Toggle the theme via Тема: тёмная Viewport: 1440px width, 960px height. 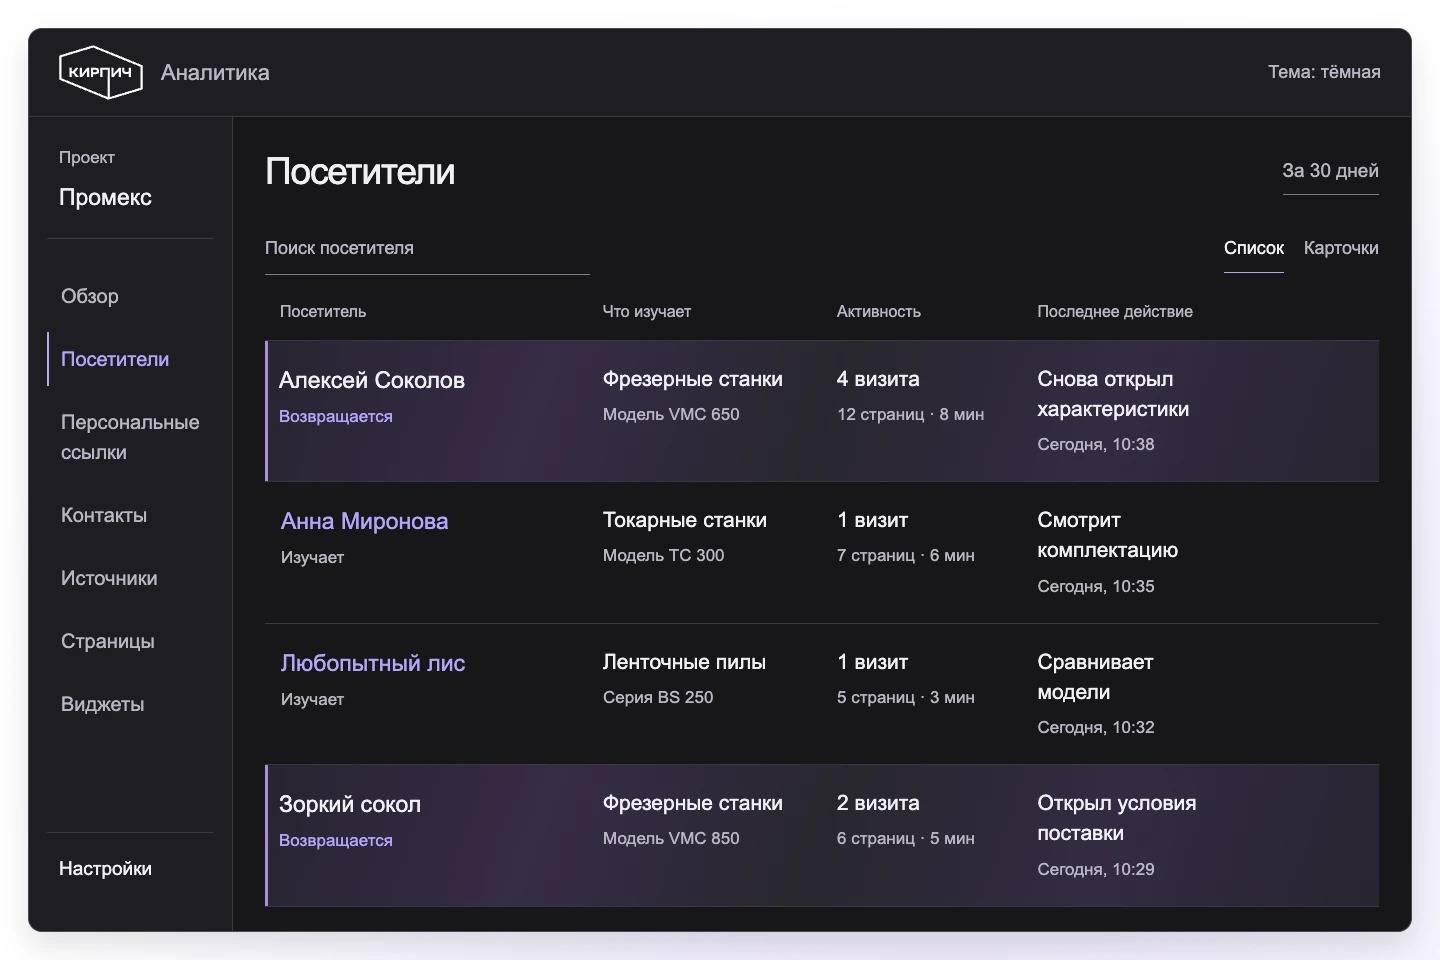(x=1324, y=72)
